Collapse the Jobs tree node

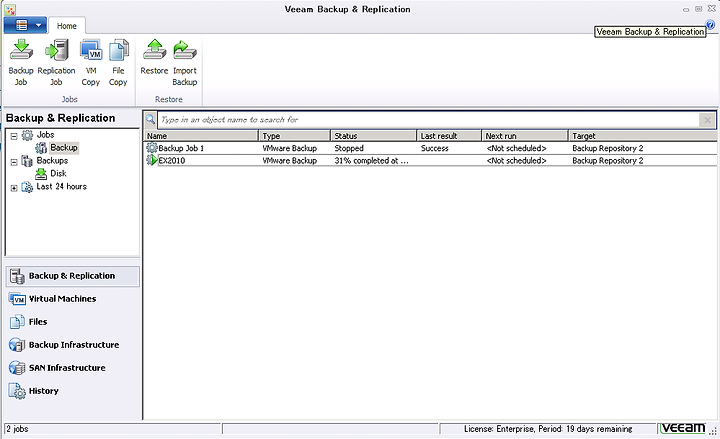14,136
